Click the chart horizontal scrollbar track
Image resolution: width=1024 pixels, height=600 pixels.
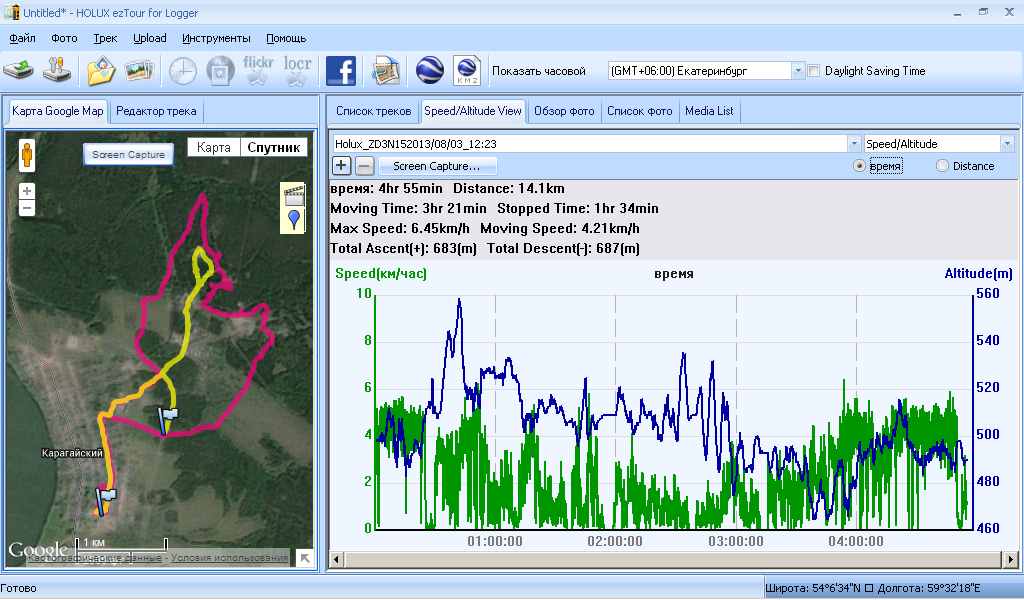click(x=673, y=559)
